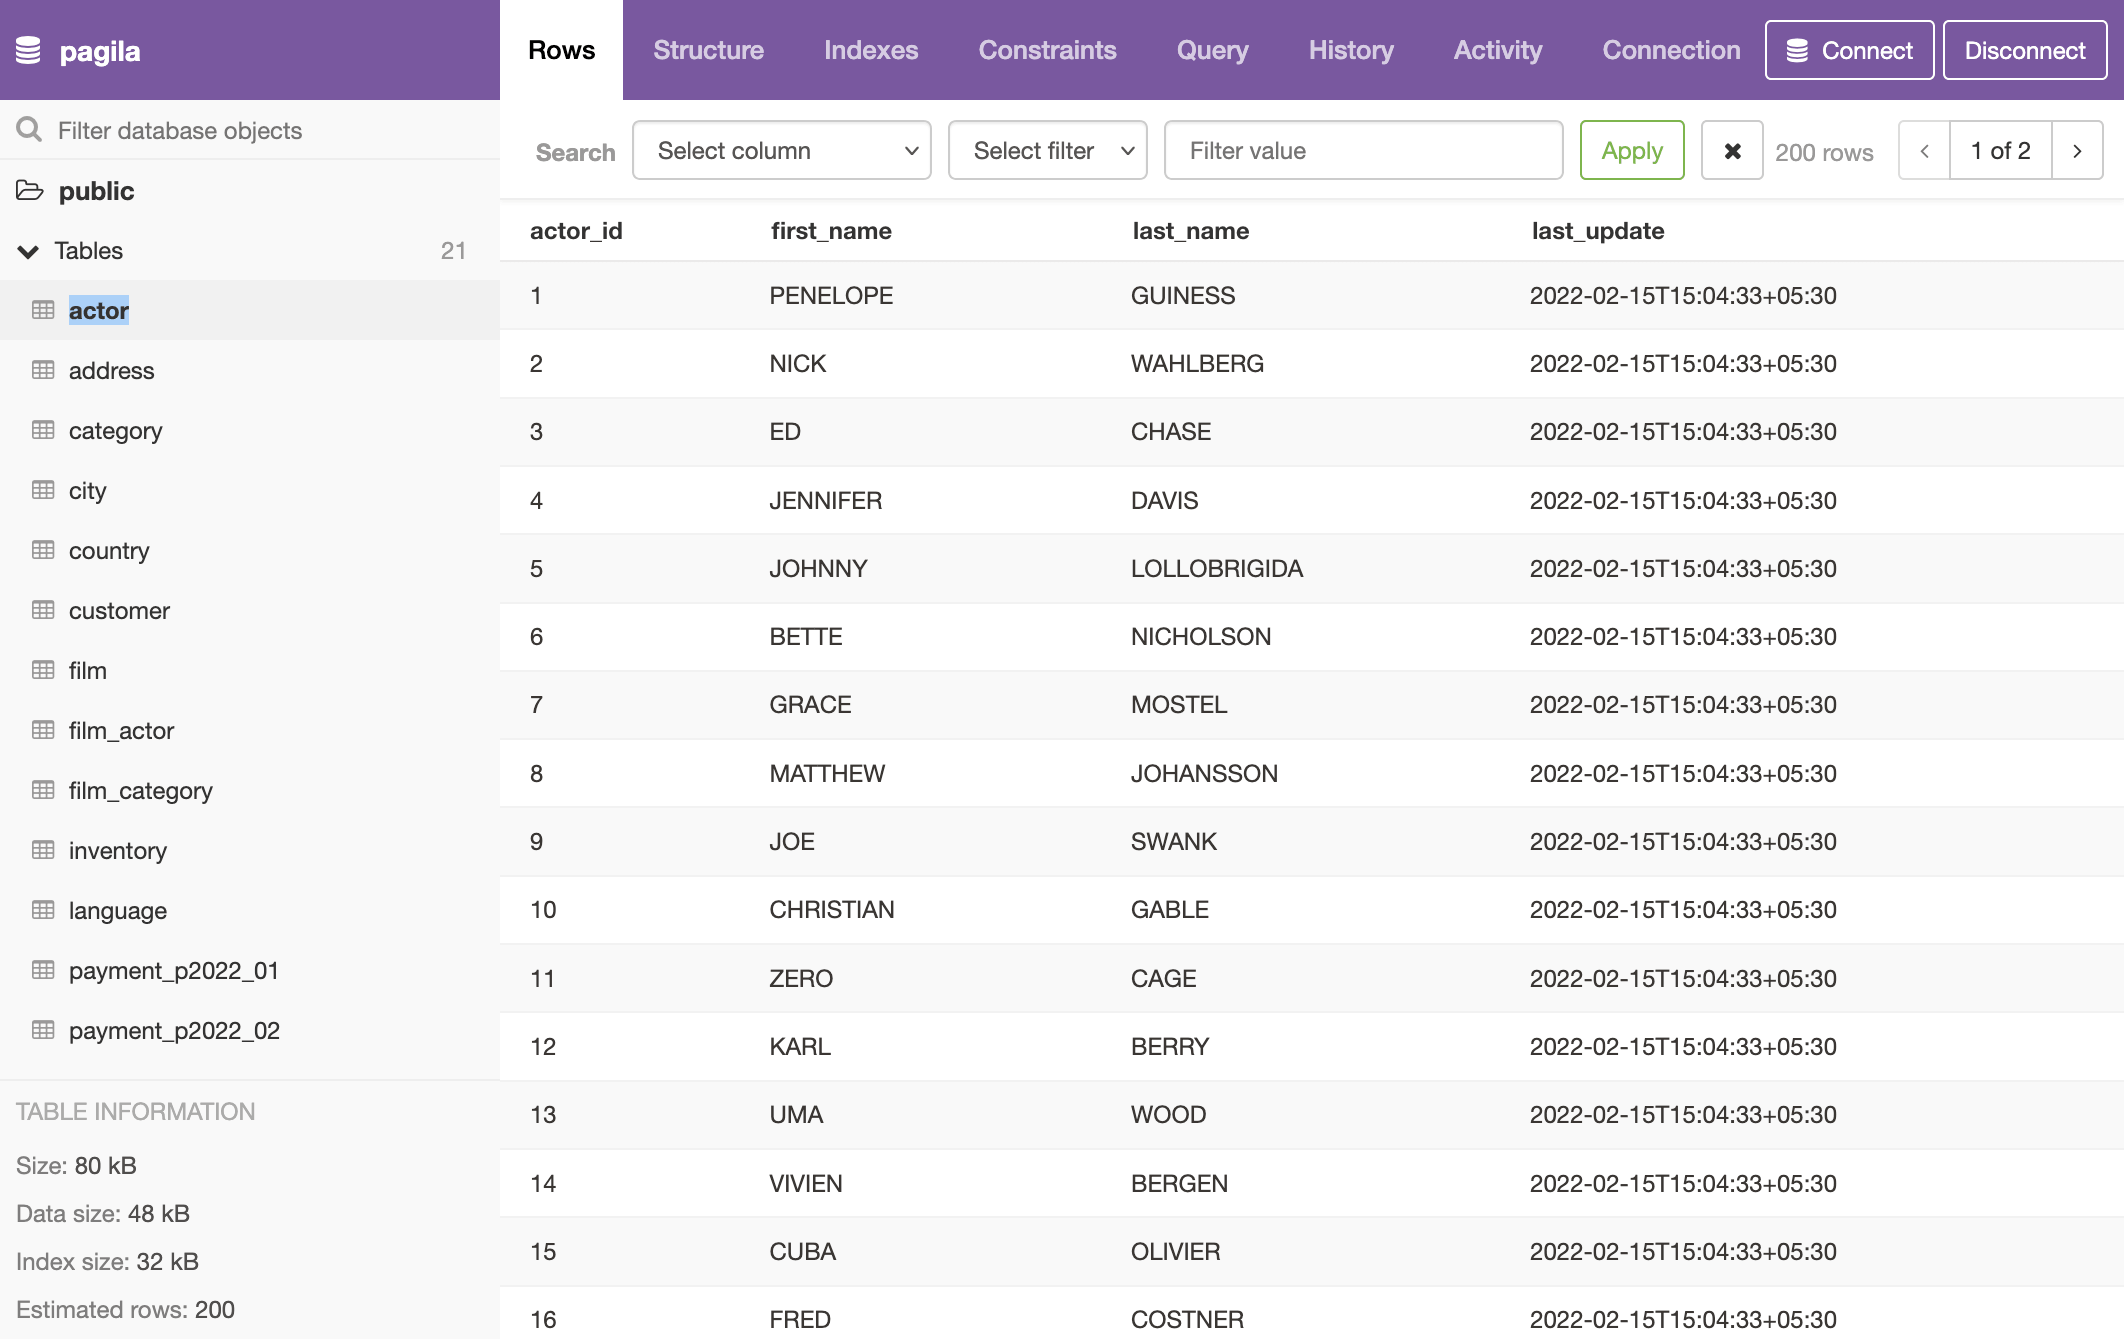
Task: Focus the Filter value input field
Action: coord(1363,151)
